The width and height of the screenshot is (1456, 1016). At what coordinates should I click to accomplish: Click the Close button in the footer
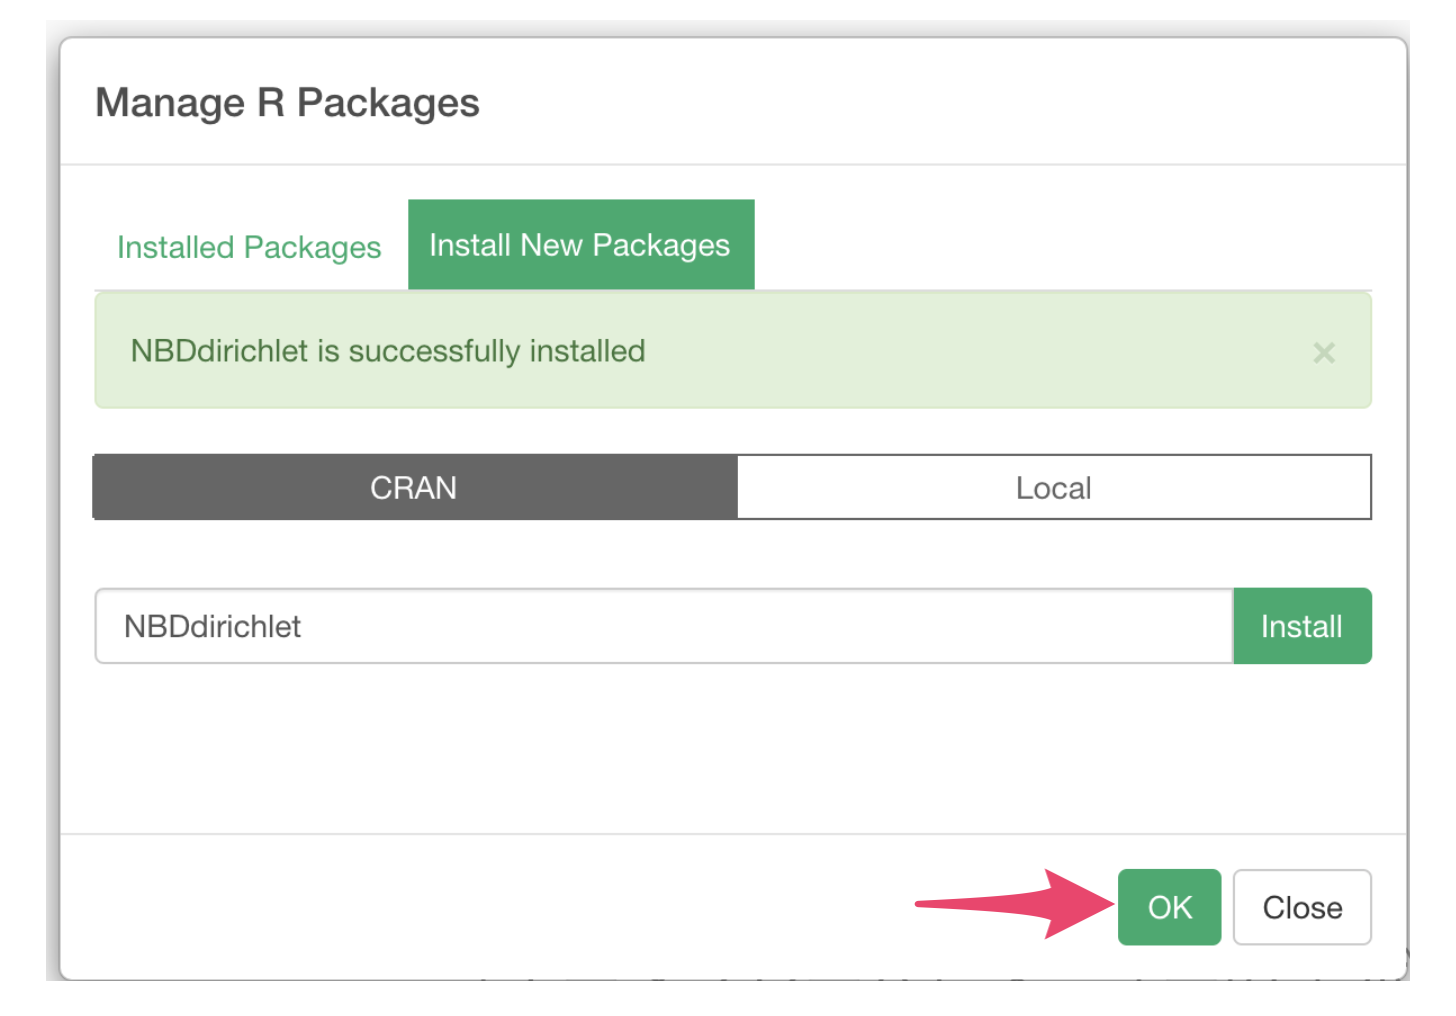coord(1302,907)
